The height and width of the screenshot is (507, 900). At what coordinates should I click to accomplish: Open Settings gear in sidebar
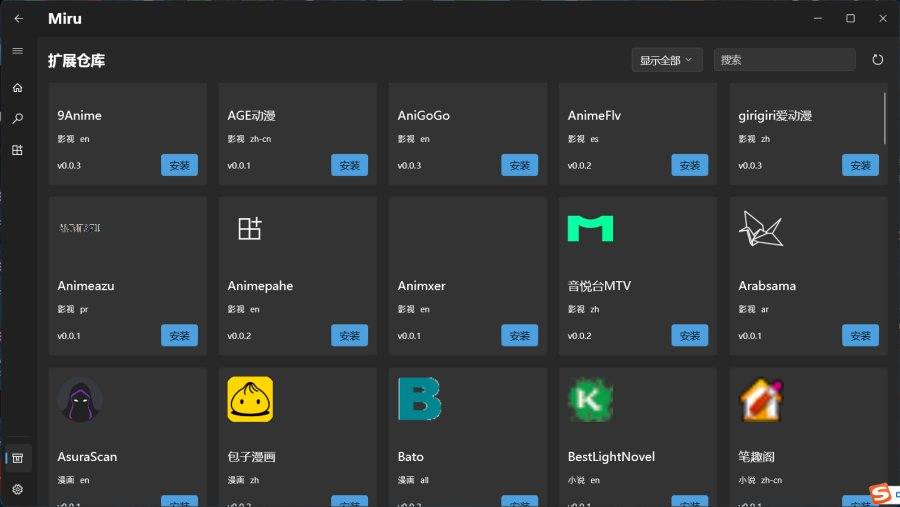(x=18, y=489)
